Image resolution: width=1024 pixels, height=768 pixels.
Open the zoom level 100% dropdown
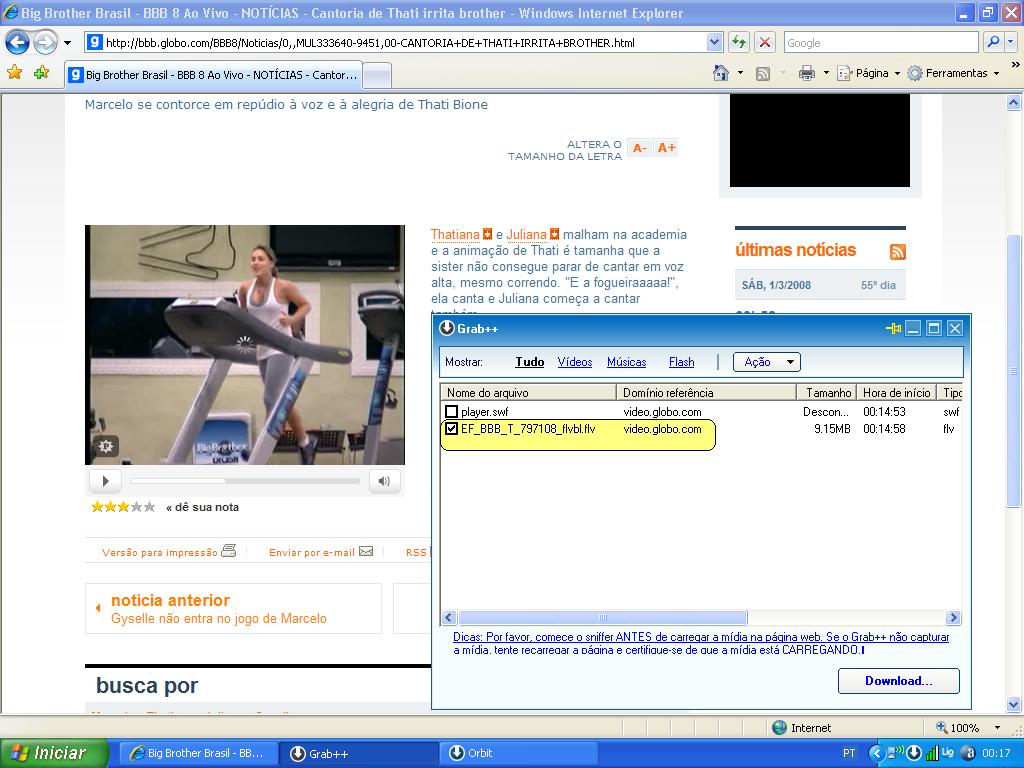point(997,728)
